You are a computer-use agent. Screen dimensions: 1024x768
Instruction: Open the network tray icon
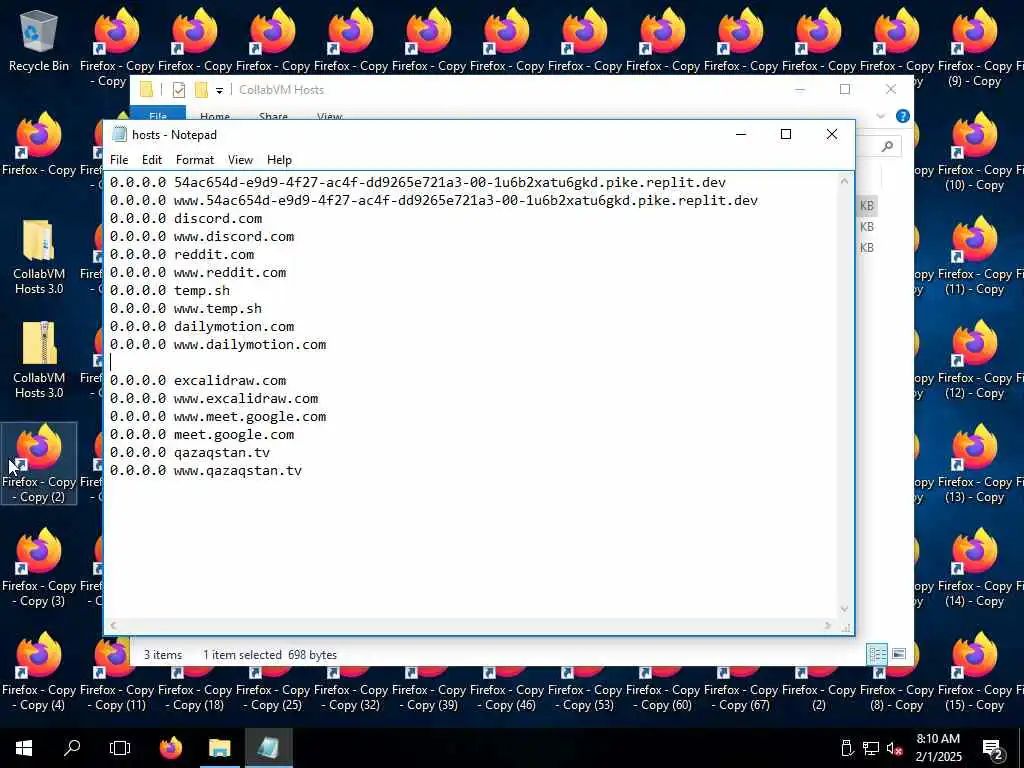871,748
